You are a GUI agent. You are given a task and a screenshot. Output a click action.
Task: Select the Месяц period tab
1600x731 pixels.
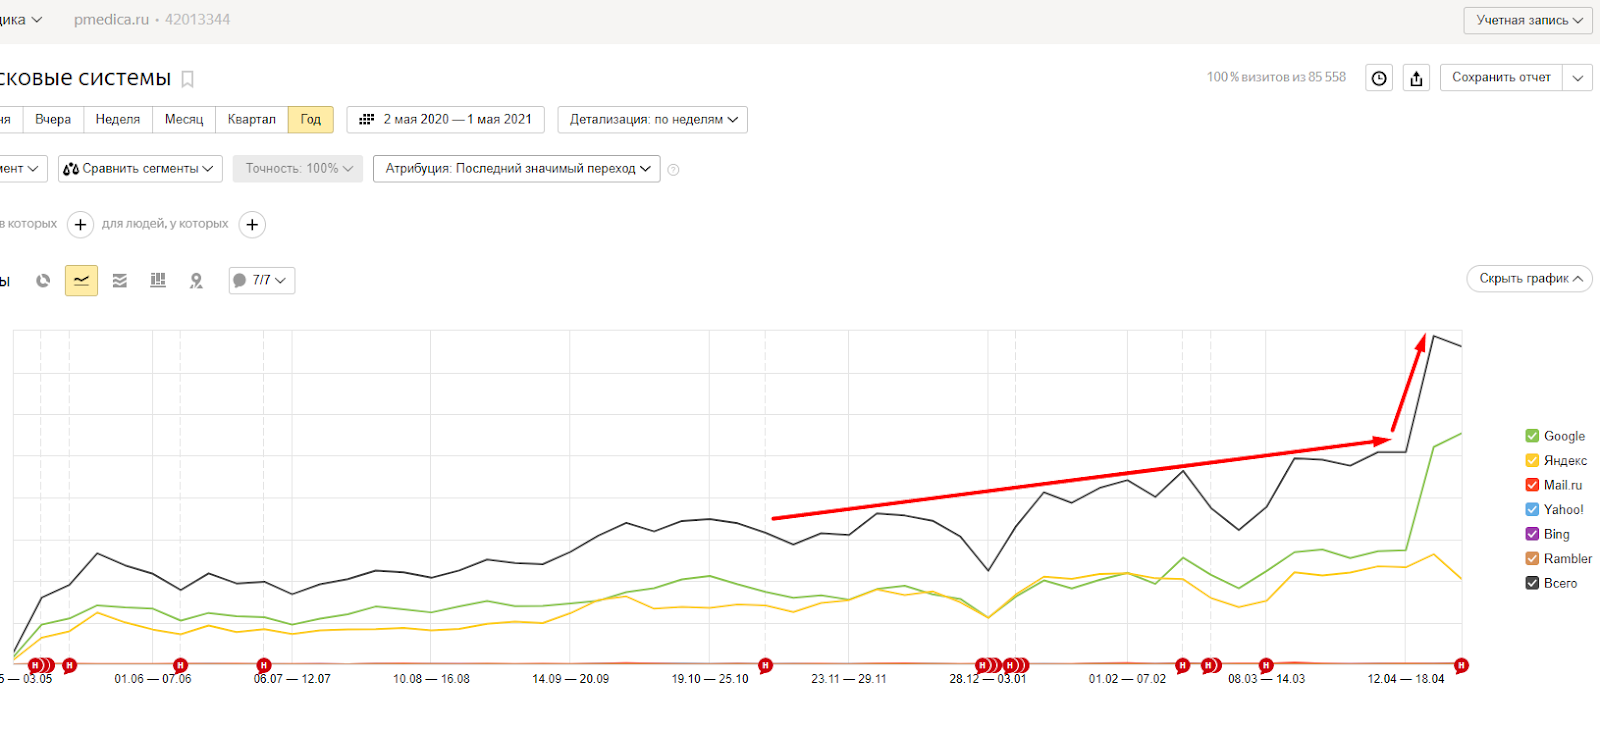tap(184, 119)
